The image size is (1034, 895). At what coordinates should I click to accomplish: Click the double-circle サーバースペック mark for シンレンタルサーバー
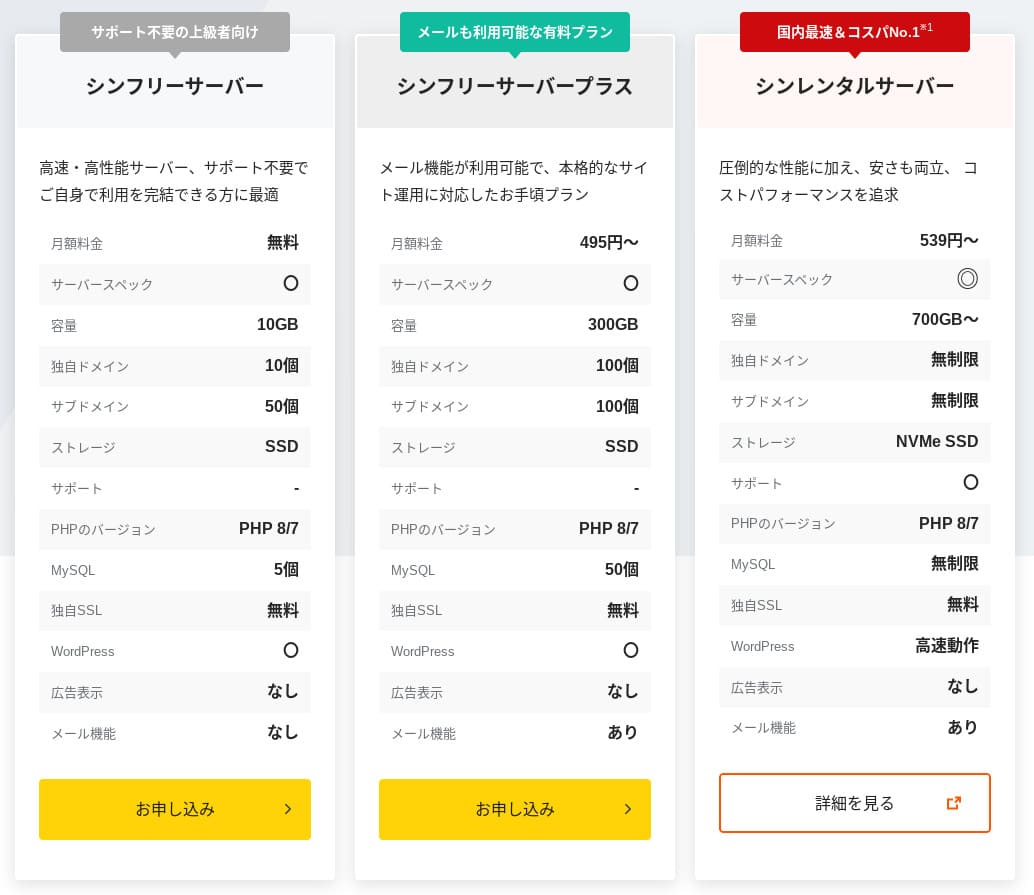(x=967, y=279)
